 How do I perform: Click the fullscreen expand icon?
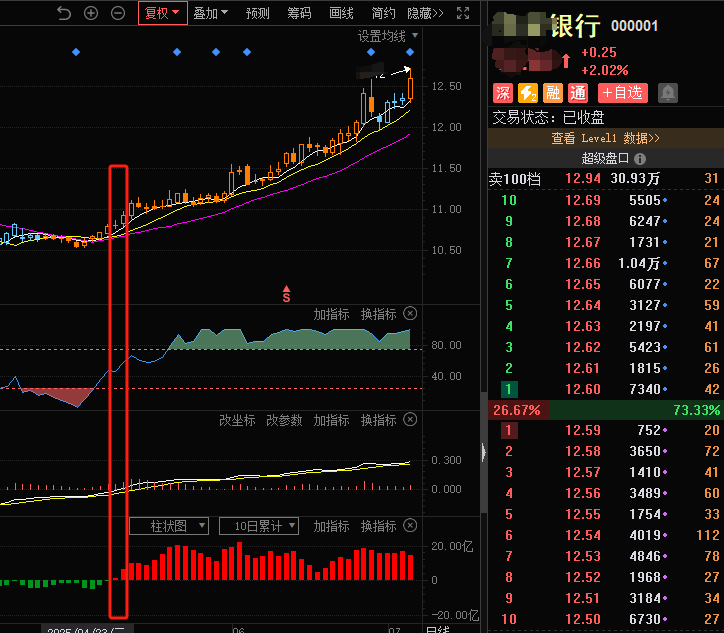(x=462, y=13)
